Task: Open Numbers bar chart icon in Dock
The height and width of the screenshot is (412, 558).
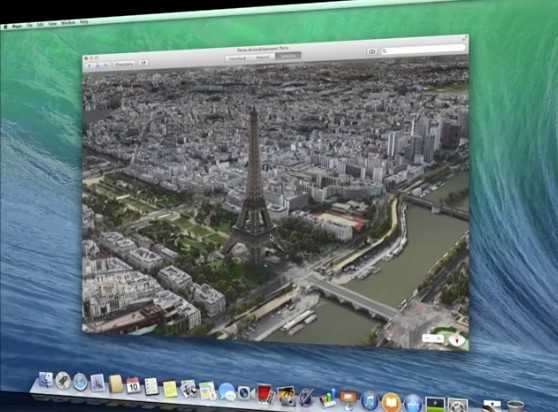Action: (x=328, y=399)
